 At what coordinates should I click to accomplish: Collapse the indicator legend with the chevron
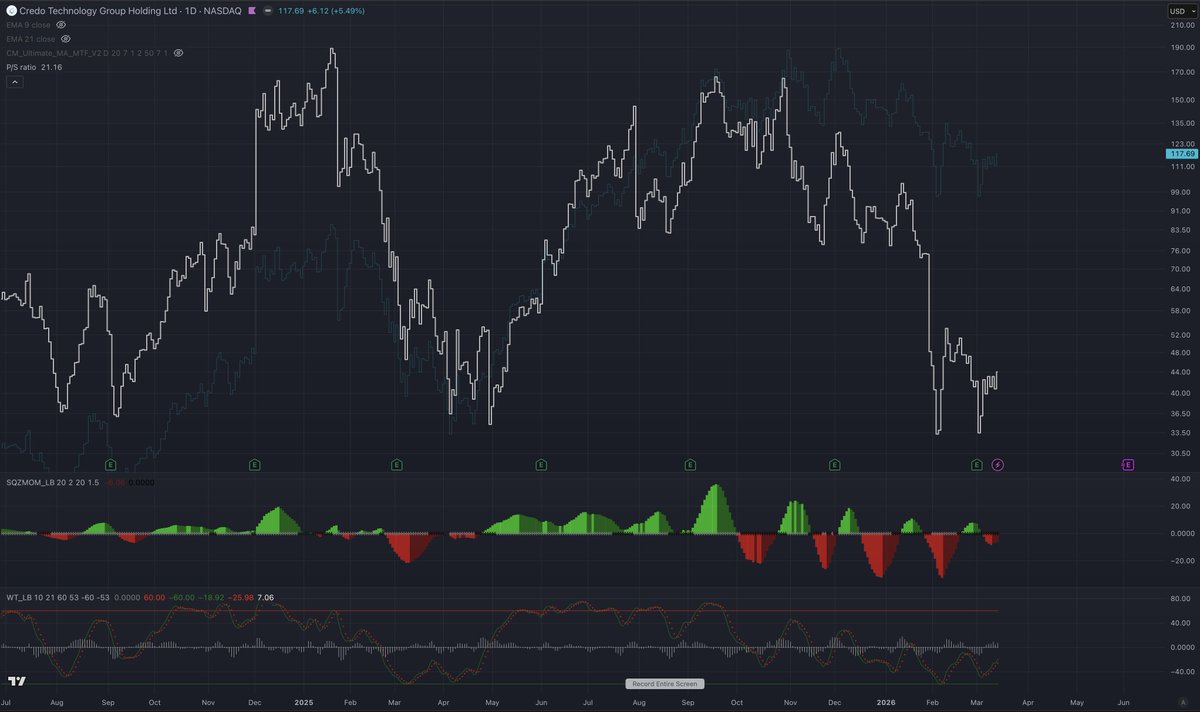pyautogui.click(x=15, y=82)
